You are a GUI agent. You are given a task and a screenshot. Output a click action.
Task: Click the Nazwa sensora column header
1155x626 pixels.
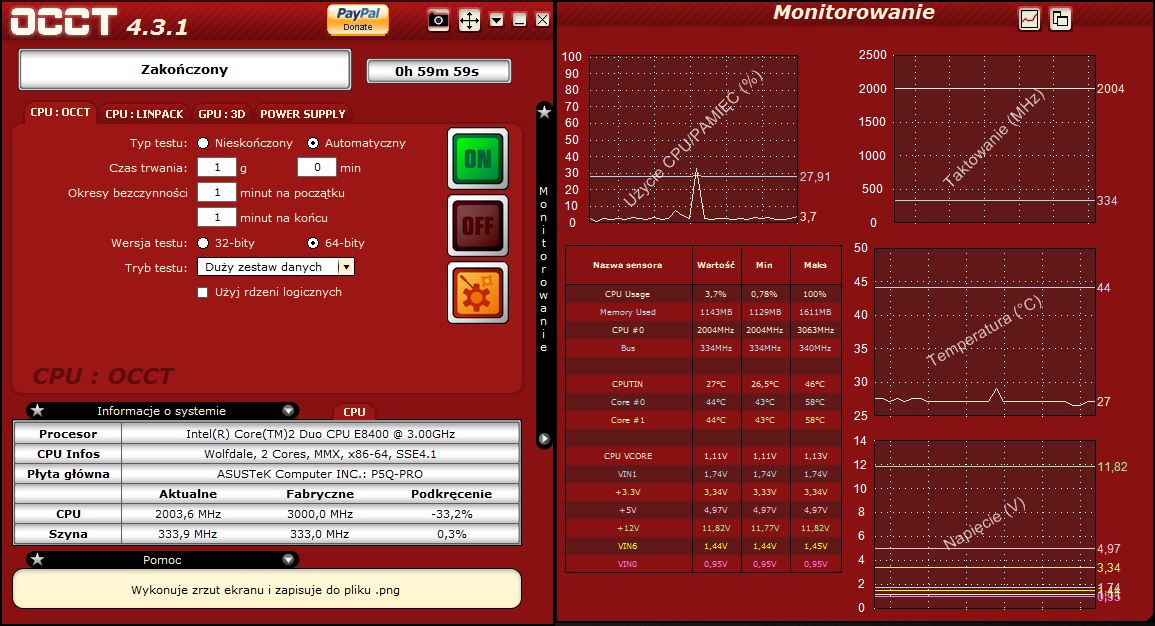tap(628, 265)
